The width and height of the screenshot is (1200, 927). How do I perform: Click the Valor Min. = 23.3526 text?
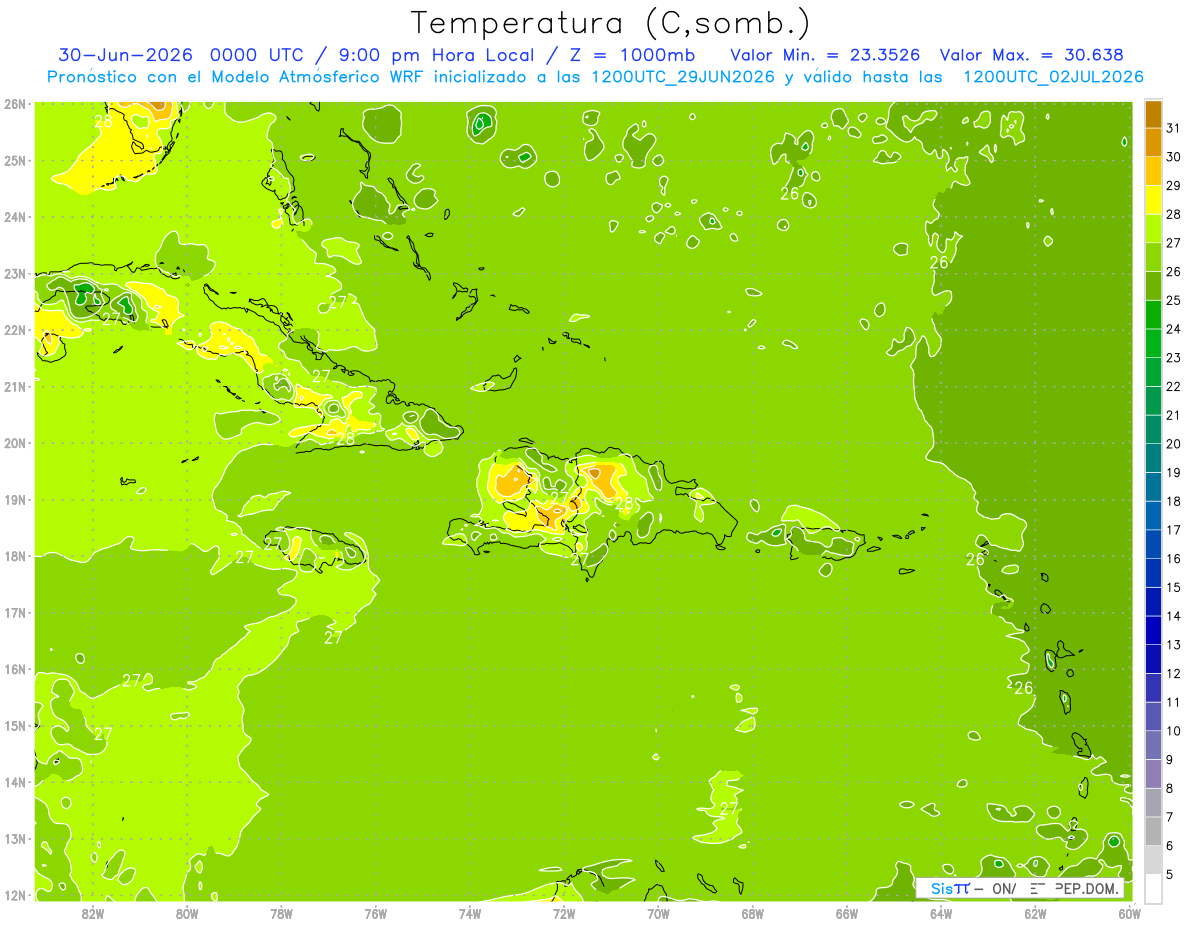(825, 55)
